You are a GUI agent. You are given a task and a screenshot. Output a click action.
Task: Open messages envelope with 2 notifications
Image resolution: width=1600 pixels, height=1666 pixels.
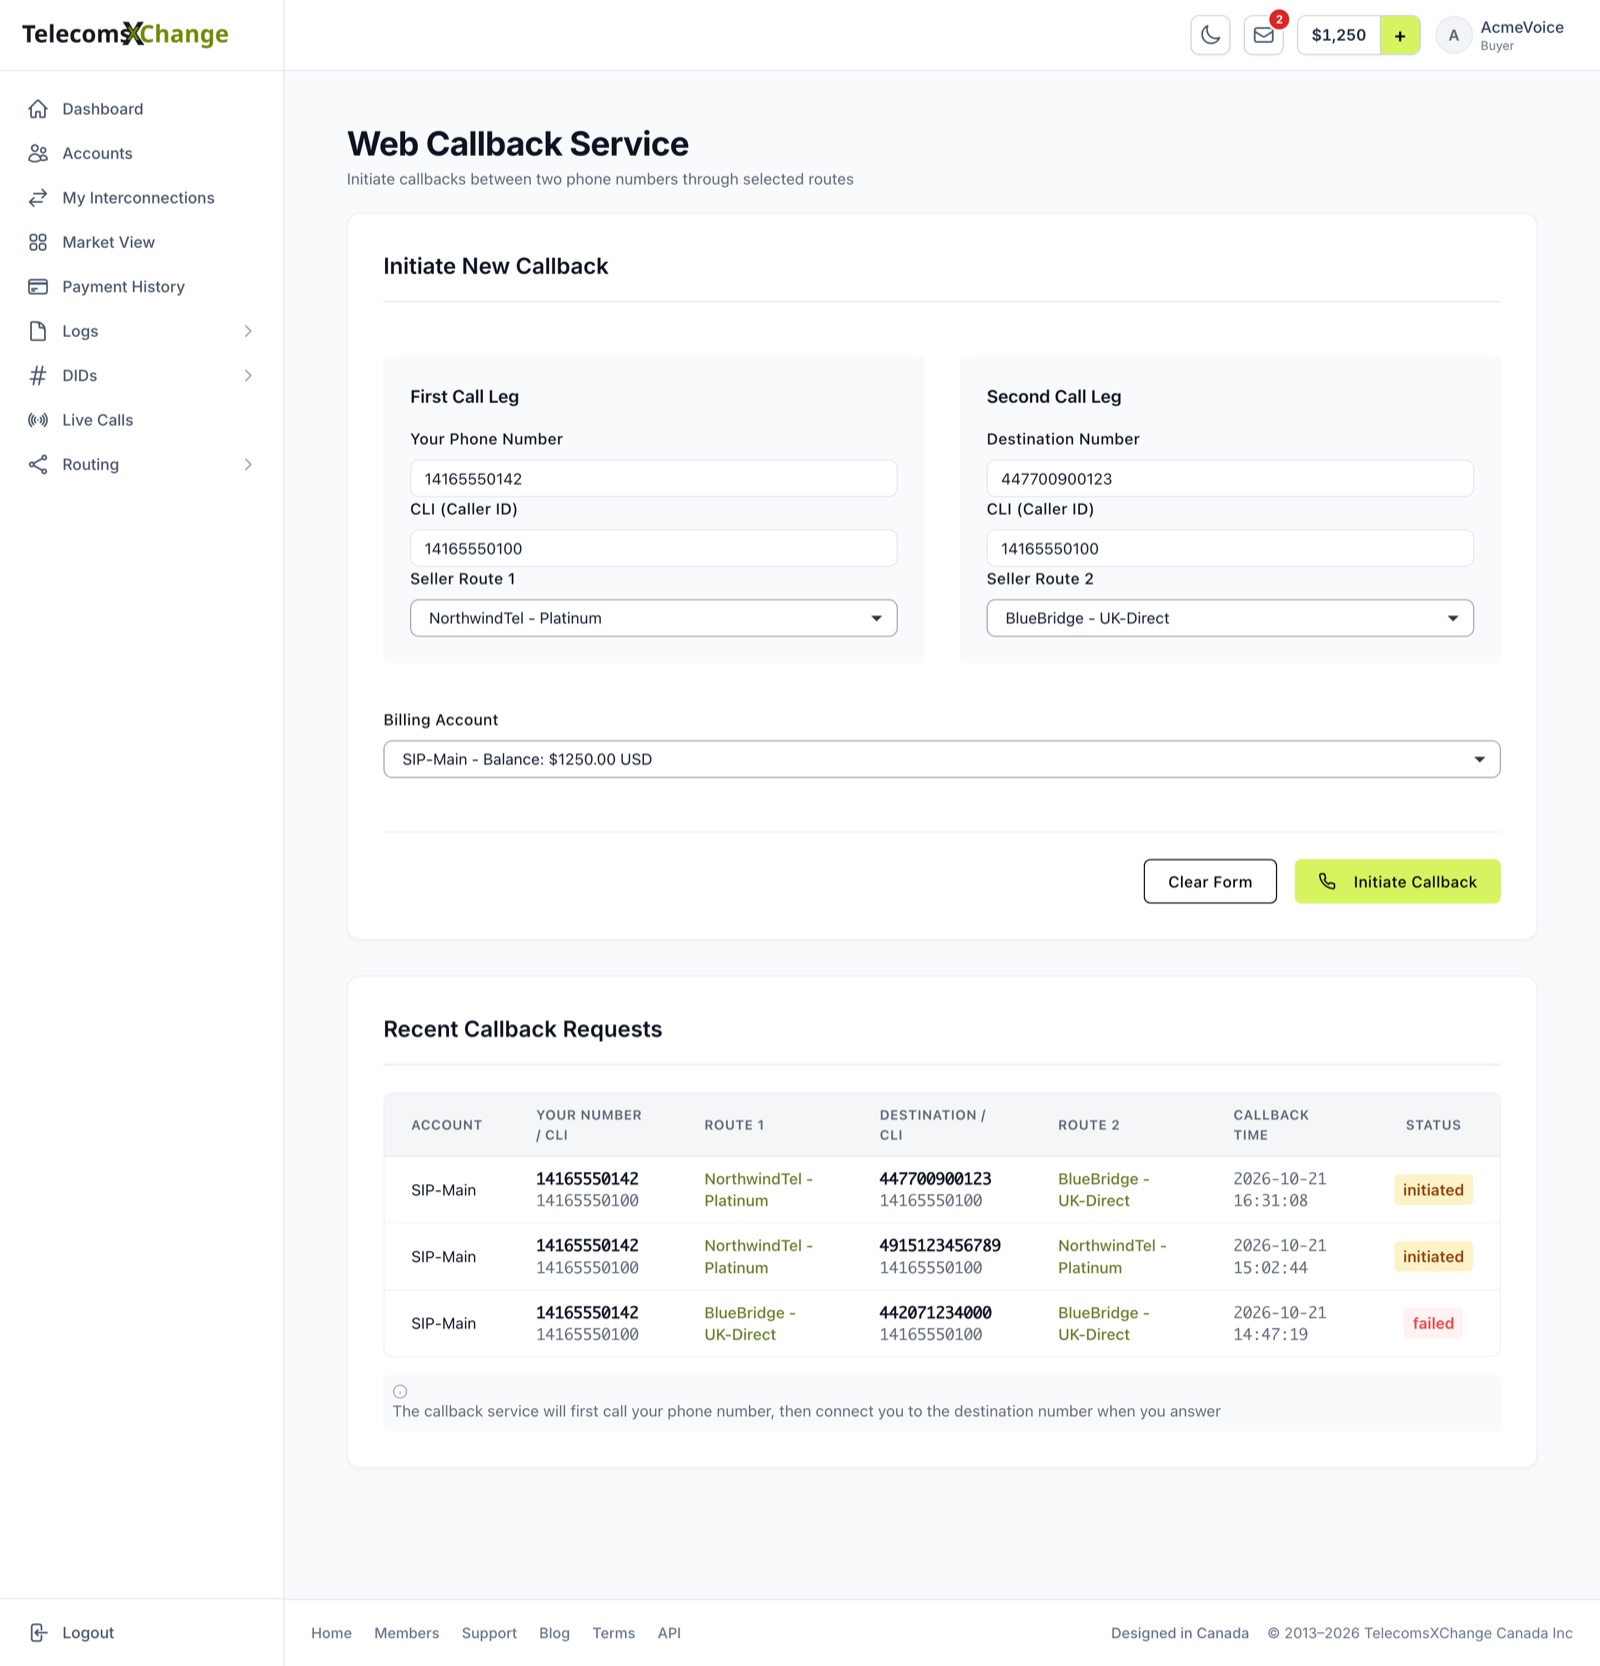point(1264,35)
